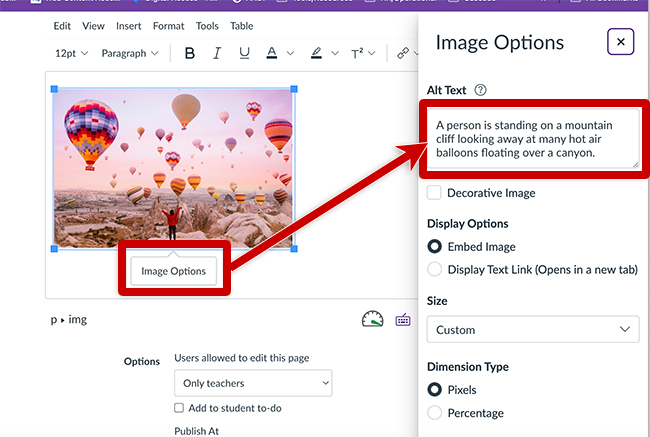The image size is (650, 437).
Task: Expand the text color options arrow
Action: click(x=291, y=53)
